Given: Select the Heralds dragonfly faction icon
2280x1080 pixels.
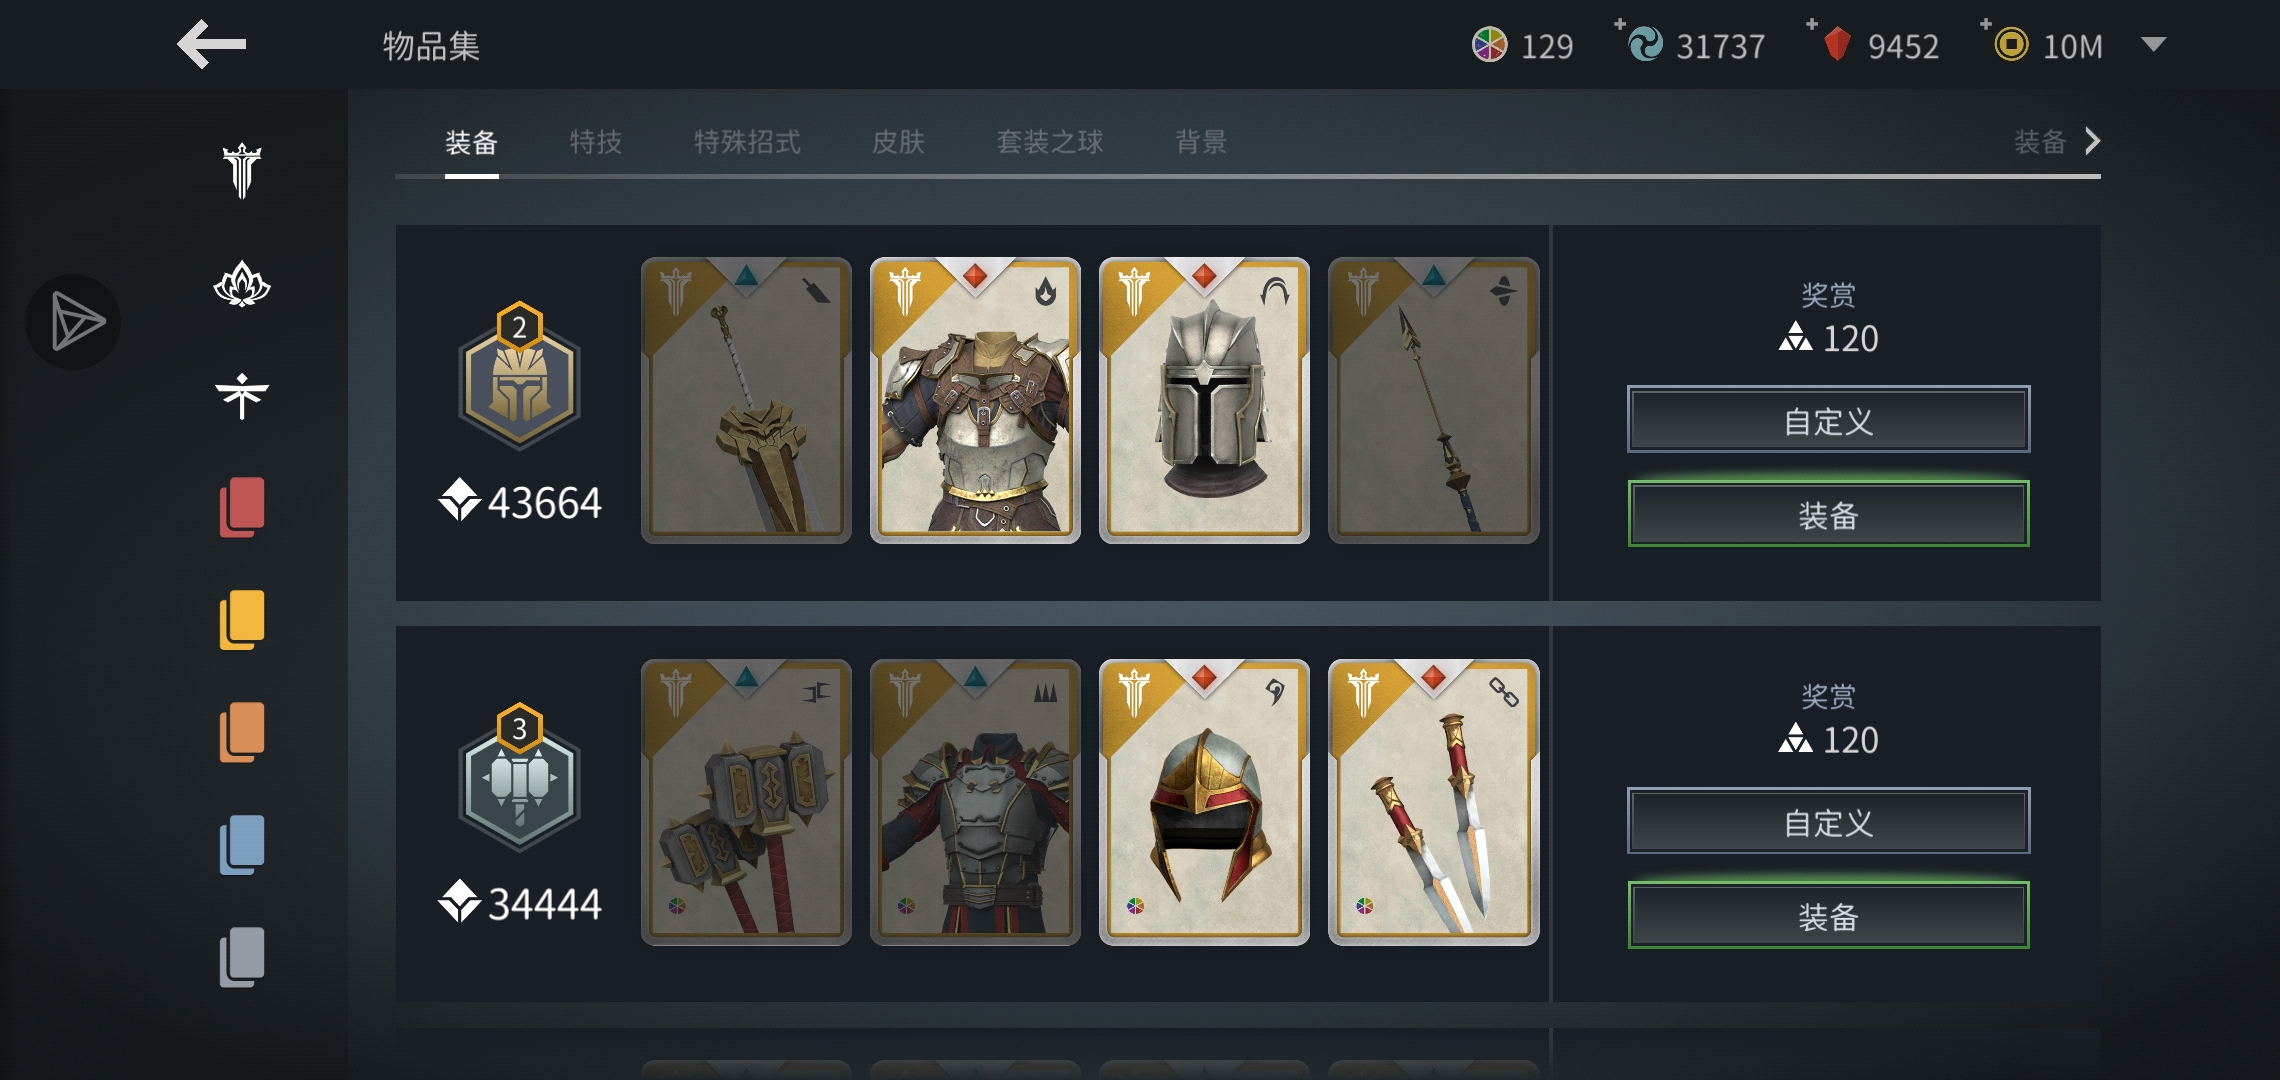Looking at the screenshot, I should pos(241,396).
